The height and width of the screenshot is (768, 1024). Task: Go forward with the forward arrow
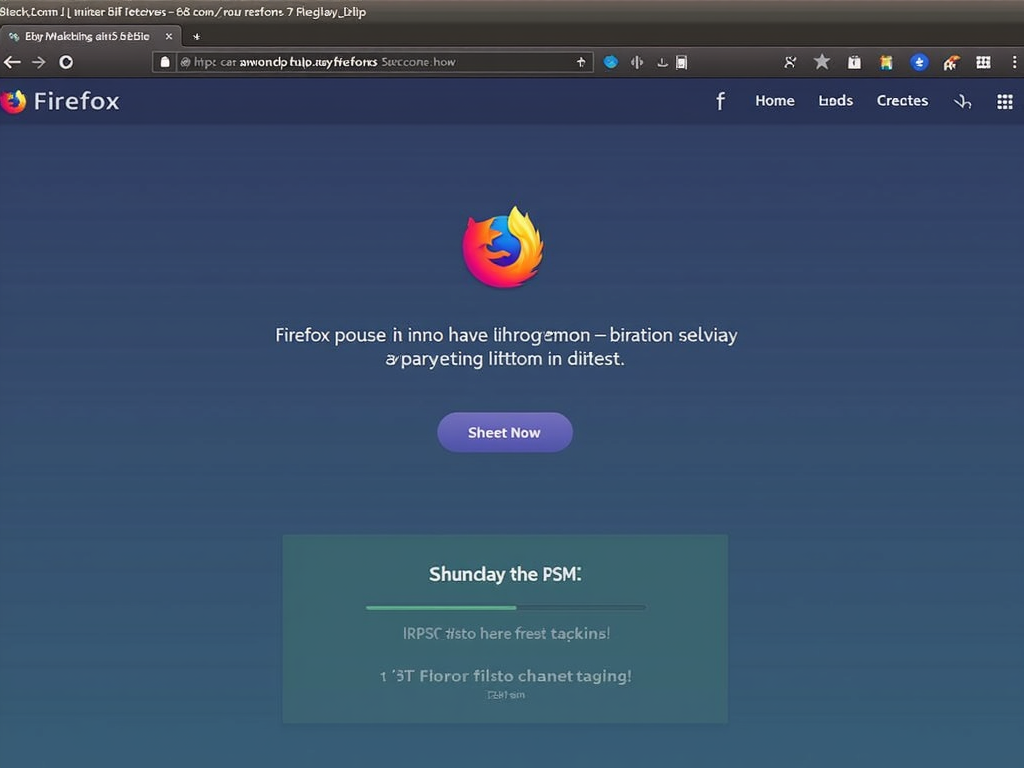39,62
